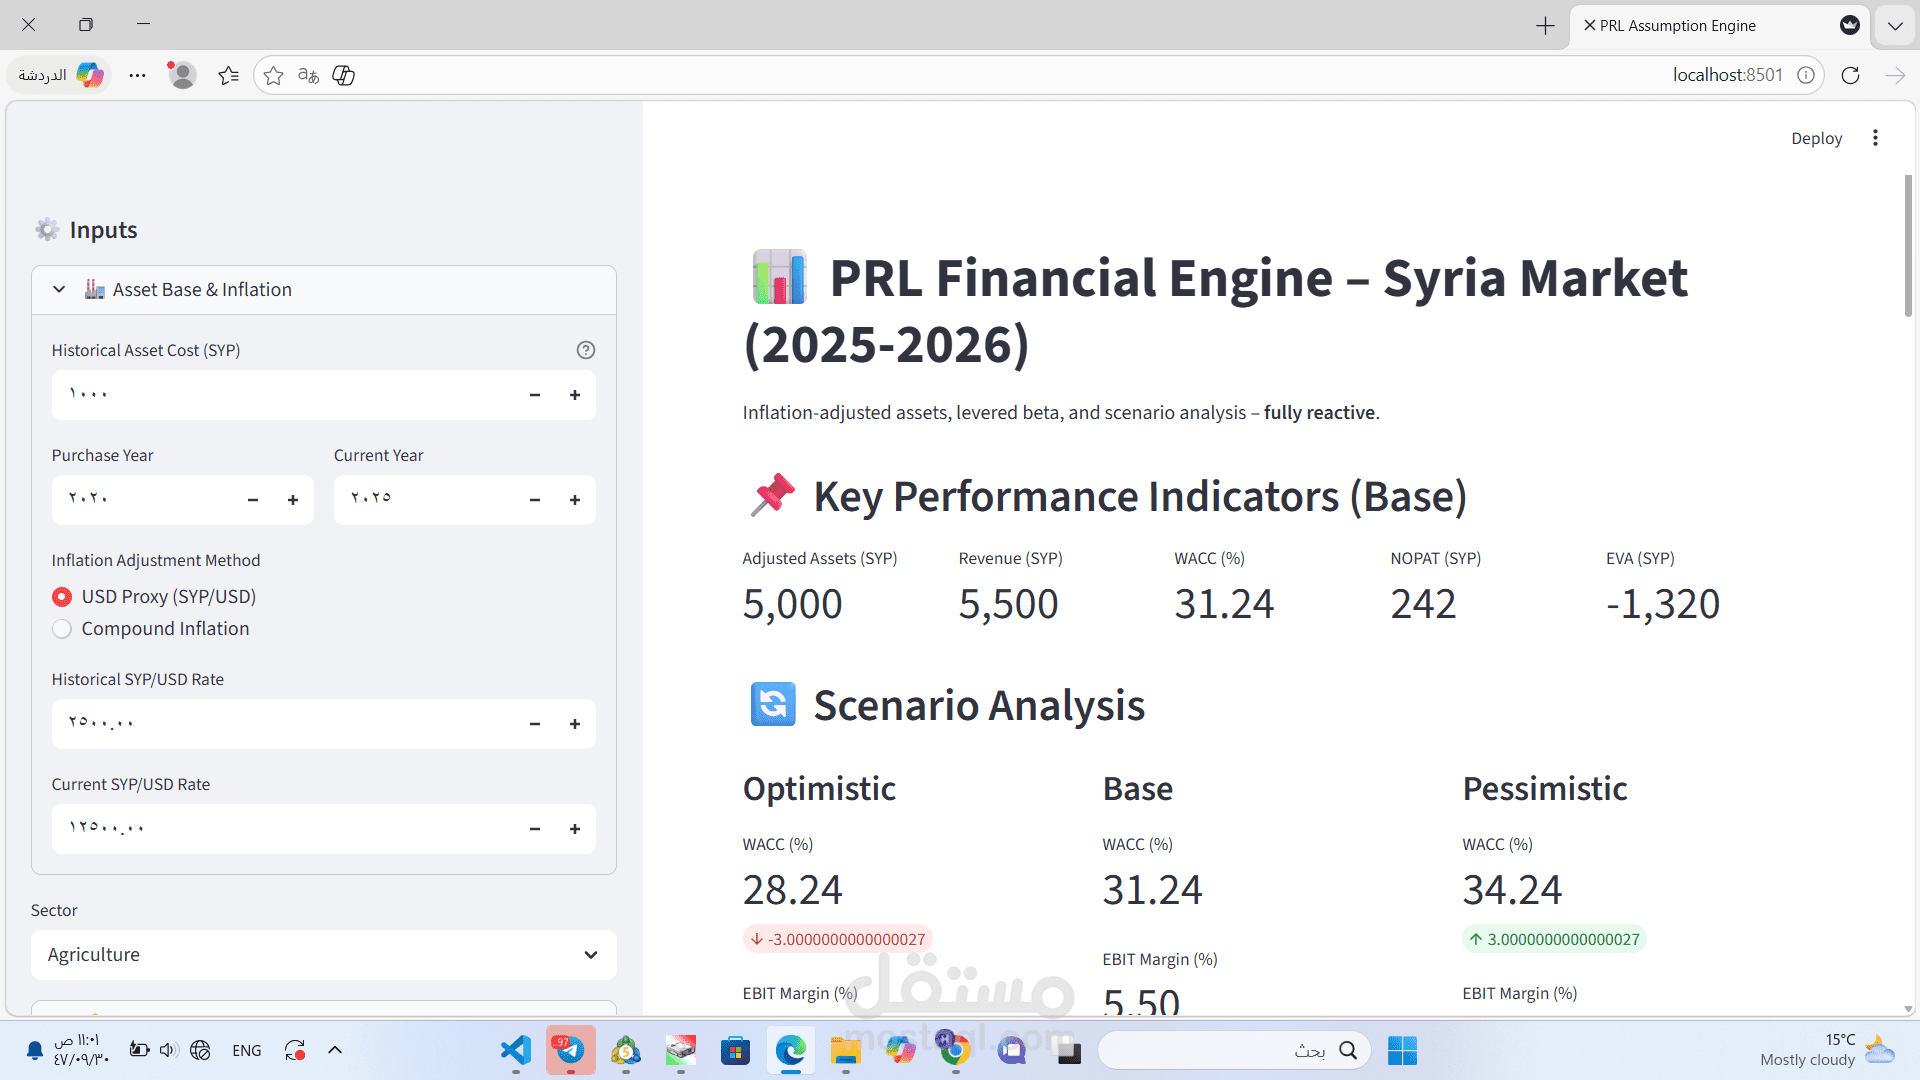Viewport: 1920px width, 1080px height.
Task: Increase the Purchase Year value
Action: (x=293, y=500)
